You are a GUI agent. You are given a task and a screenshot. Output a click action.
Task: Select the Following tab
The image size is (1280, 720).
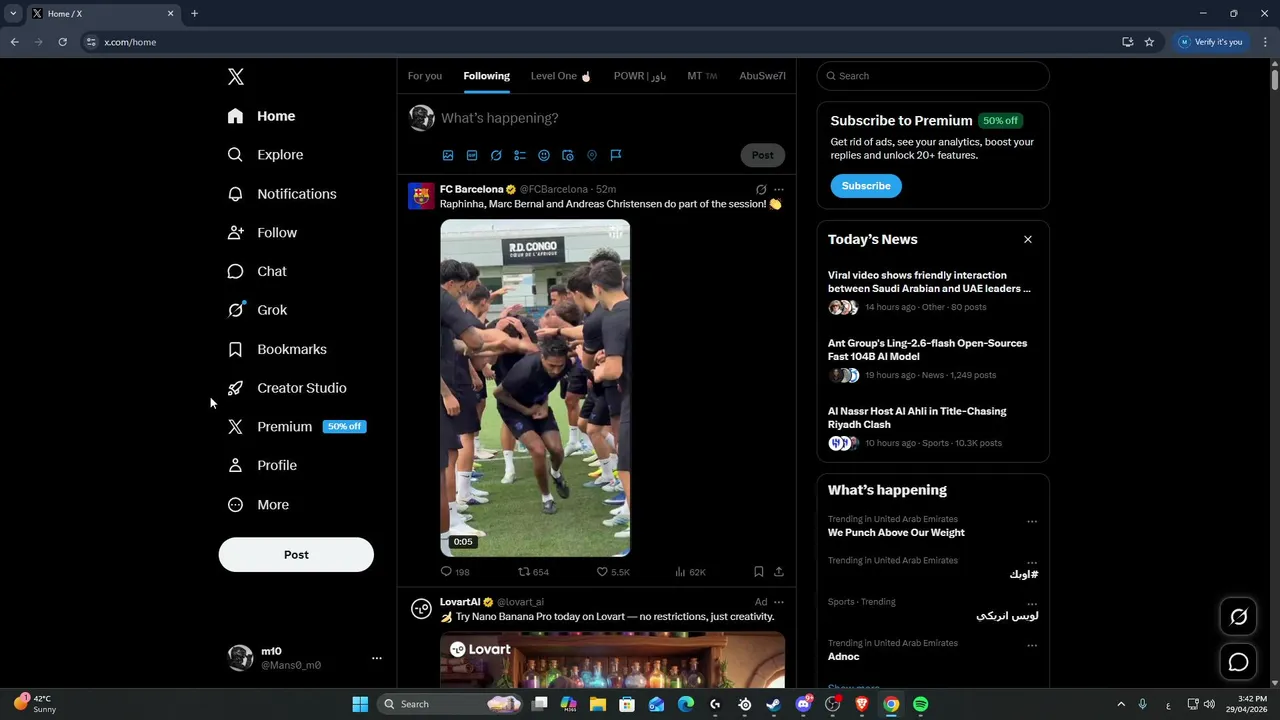pyautogui.click(x=487, y=76)
